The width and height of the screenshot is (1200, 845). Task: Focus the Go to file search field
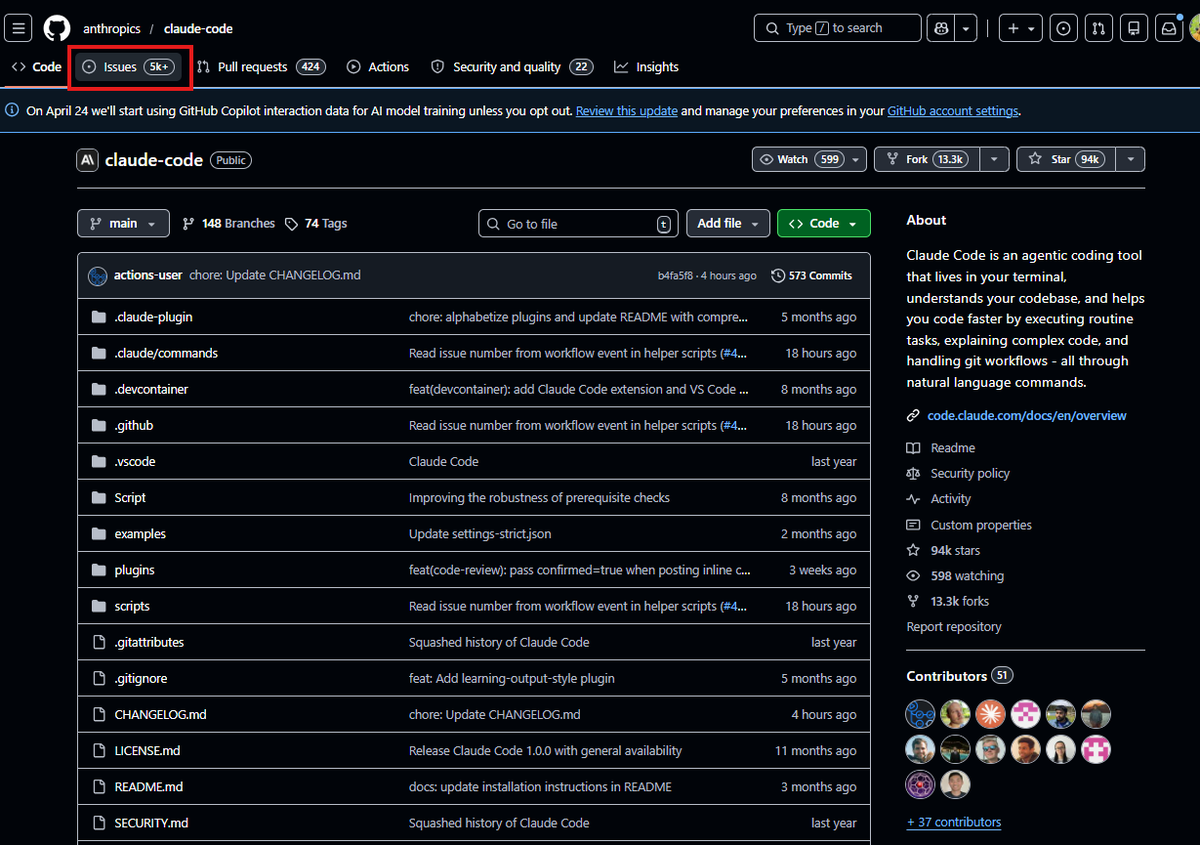[x=578, y=224]
